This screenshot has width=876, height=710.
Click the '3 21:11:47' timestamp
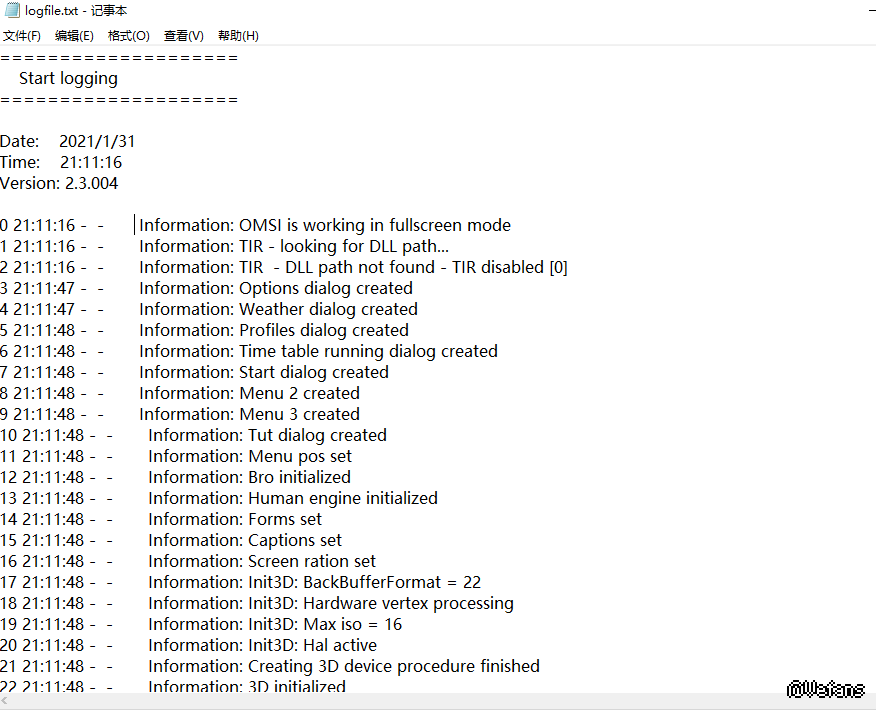(x=37, y=288)
